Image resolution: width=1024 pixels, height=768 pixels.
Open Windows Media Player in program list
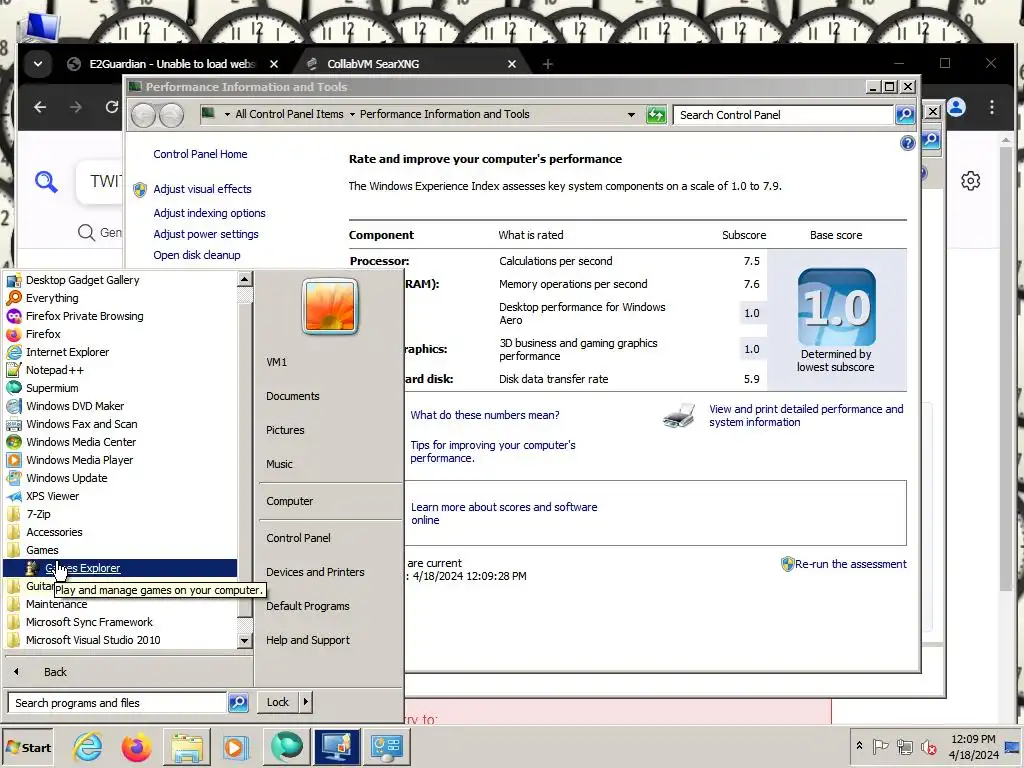click(79, 460)
